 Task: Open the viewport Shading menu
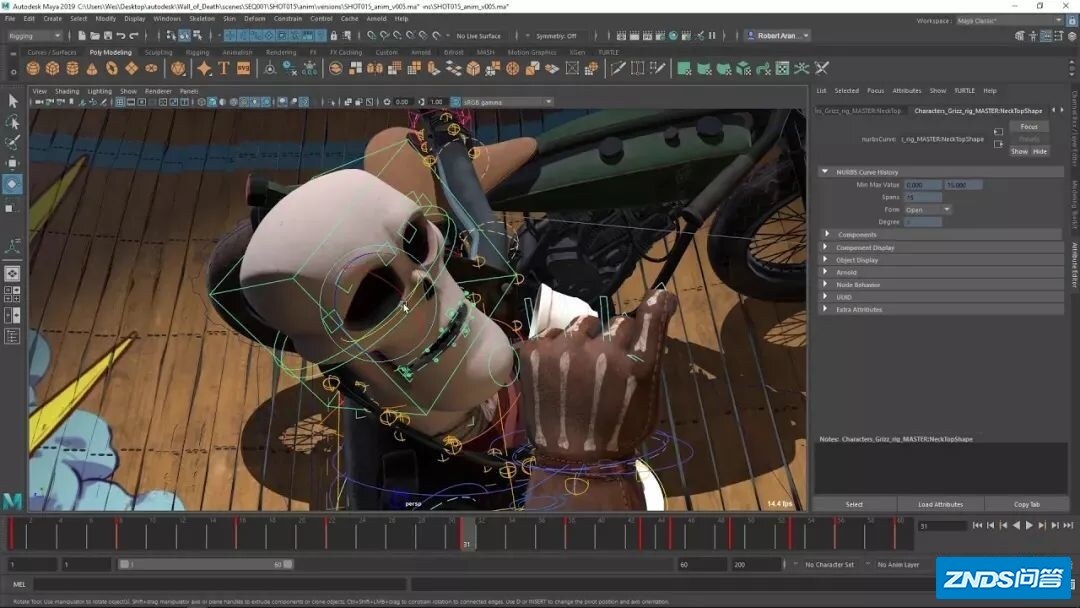tap(67, 91)
